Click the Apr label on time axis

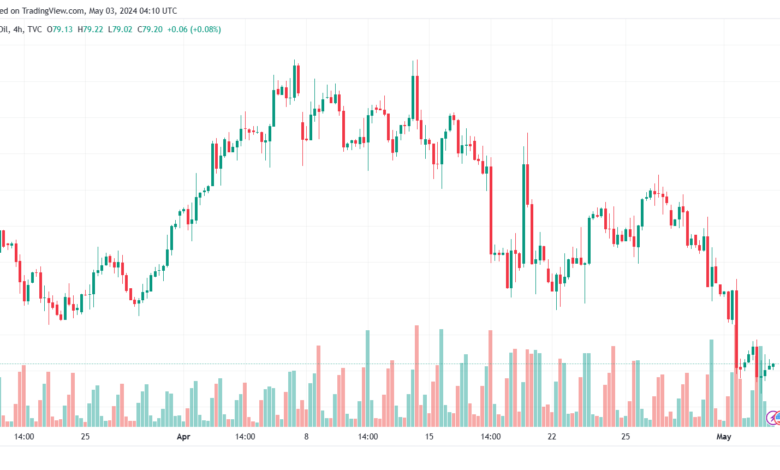184,437
